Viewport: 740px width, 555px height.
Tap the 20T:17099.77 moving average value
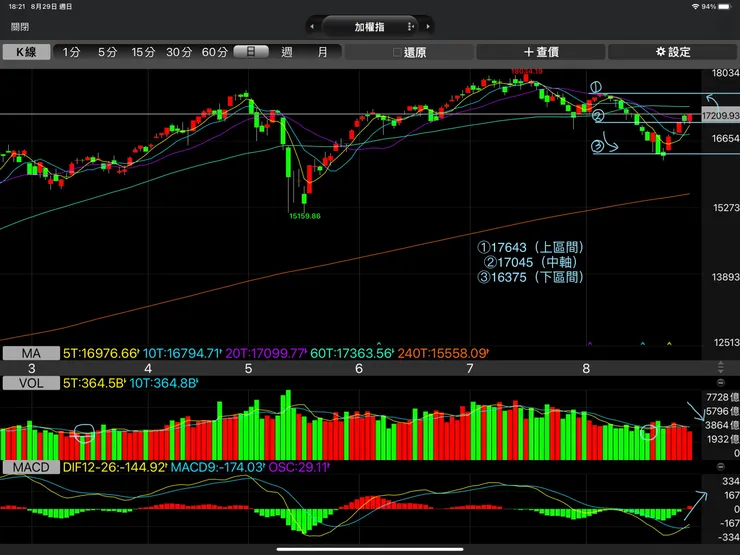266,353
